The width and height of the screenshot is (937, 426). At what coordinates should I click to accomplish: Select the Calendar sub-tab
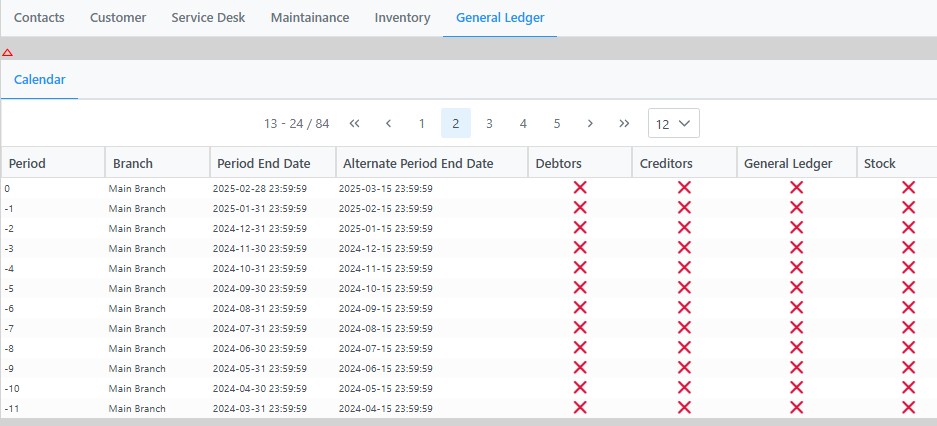[40, 80]
